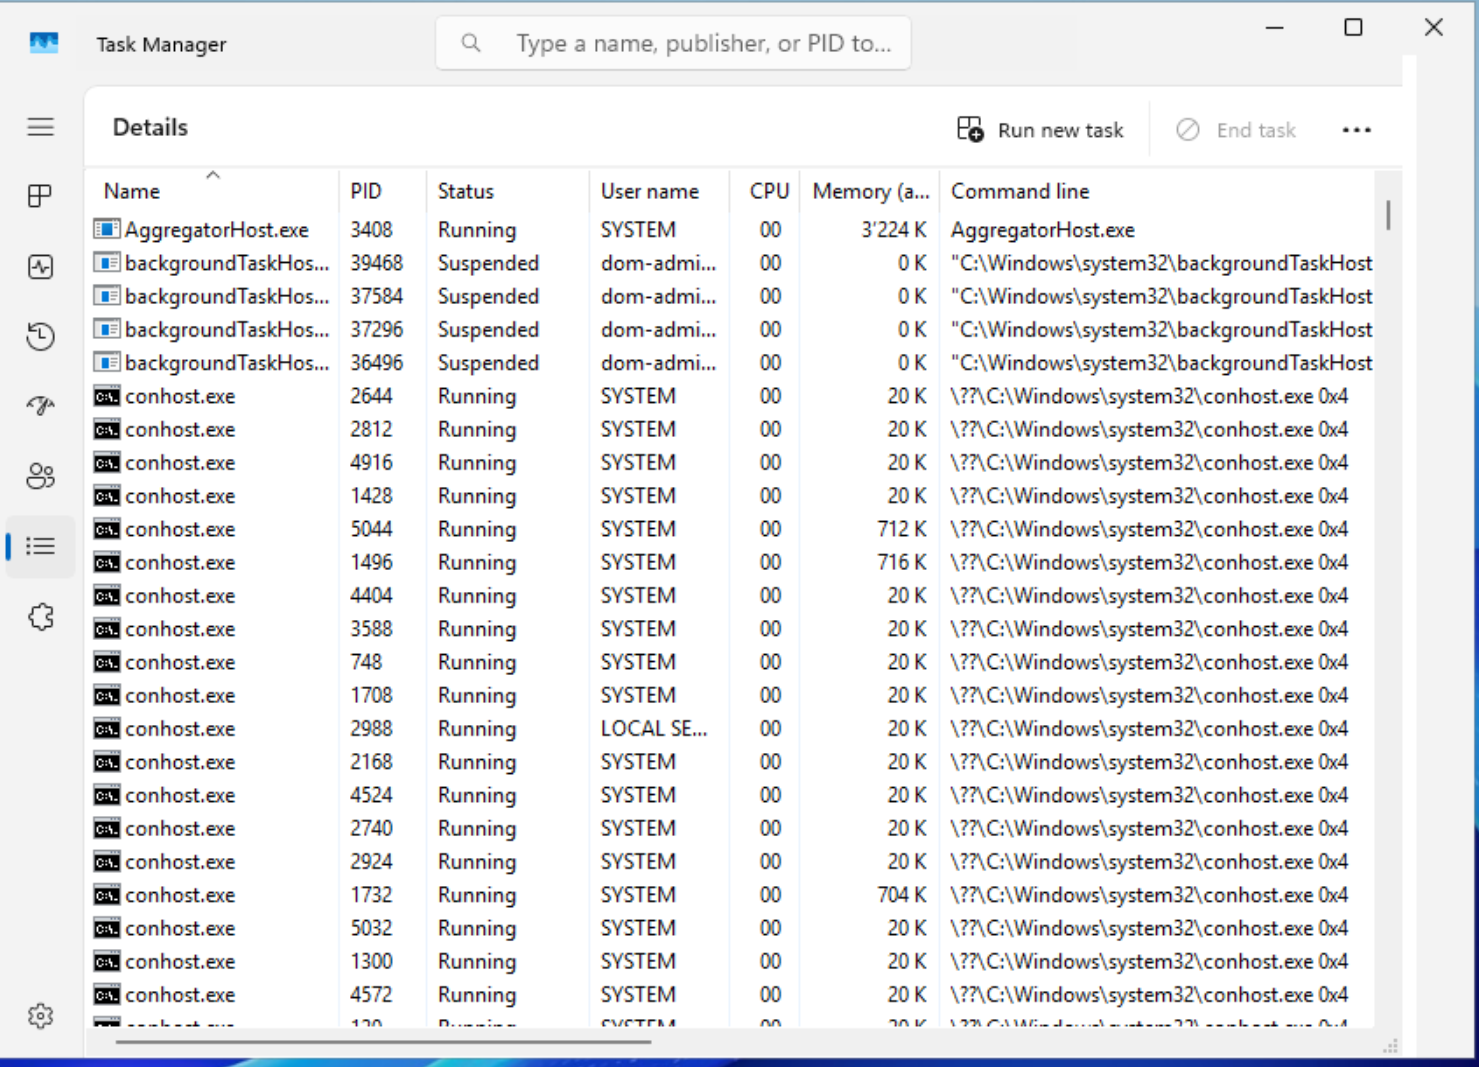Click PID 2168 cell

(x=371, y=762)
